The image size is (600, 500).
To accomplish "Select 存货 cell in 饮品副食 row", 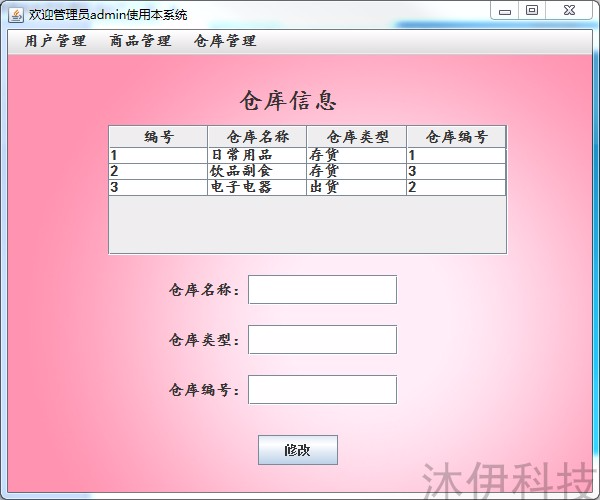I will click(x=357, y=171).
